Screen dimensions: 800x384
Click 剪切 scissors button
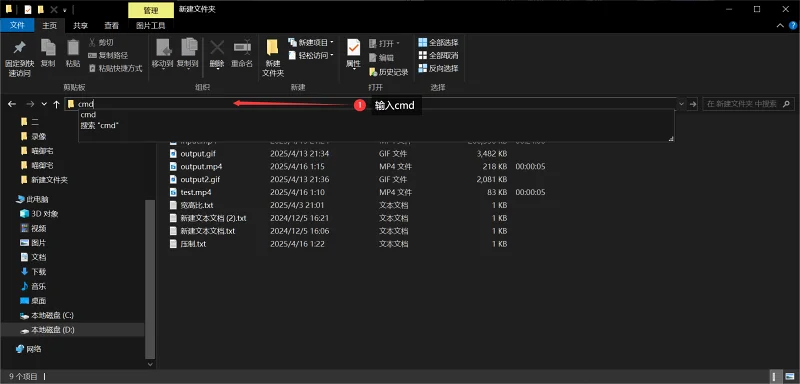pyautogui.click(x=101, y=42)
